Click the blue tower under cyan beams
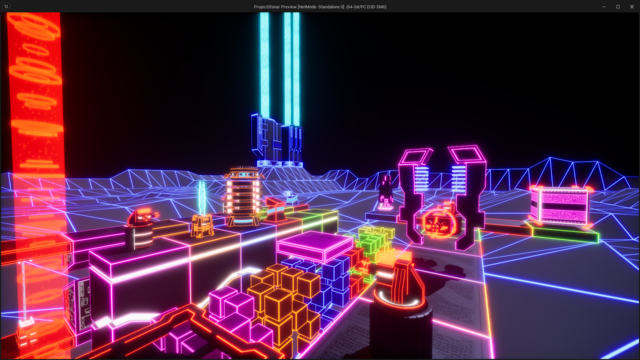 point(277,141)
